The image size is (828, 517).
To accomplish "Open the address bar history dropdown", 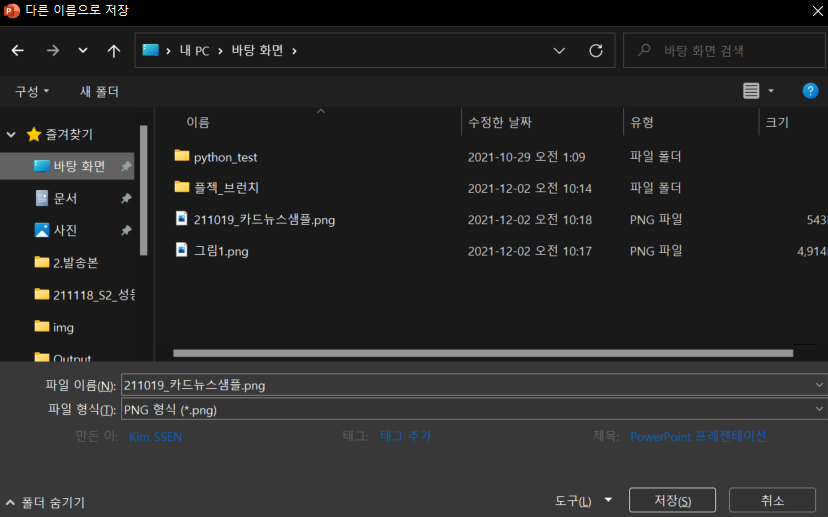I will point(559,51).
